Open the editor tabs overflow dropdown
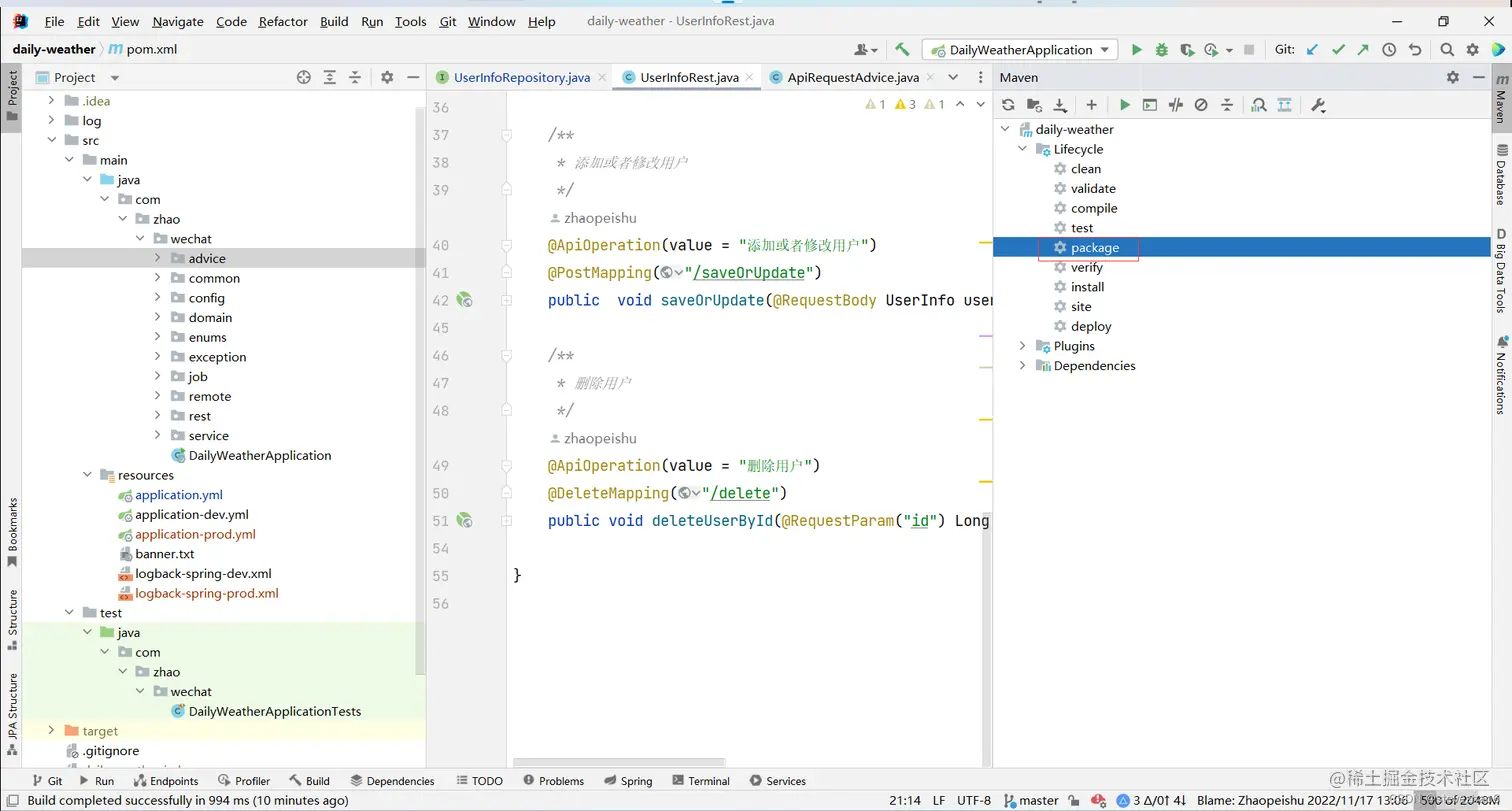The width and height of the screenshot is (1512, 811). (954, 77)
